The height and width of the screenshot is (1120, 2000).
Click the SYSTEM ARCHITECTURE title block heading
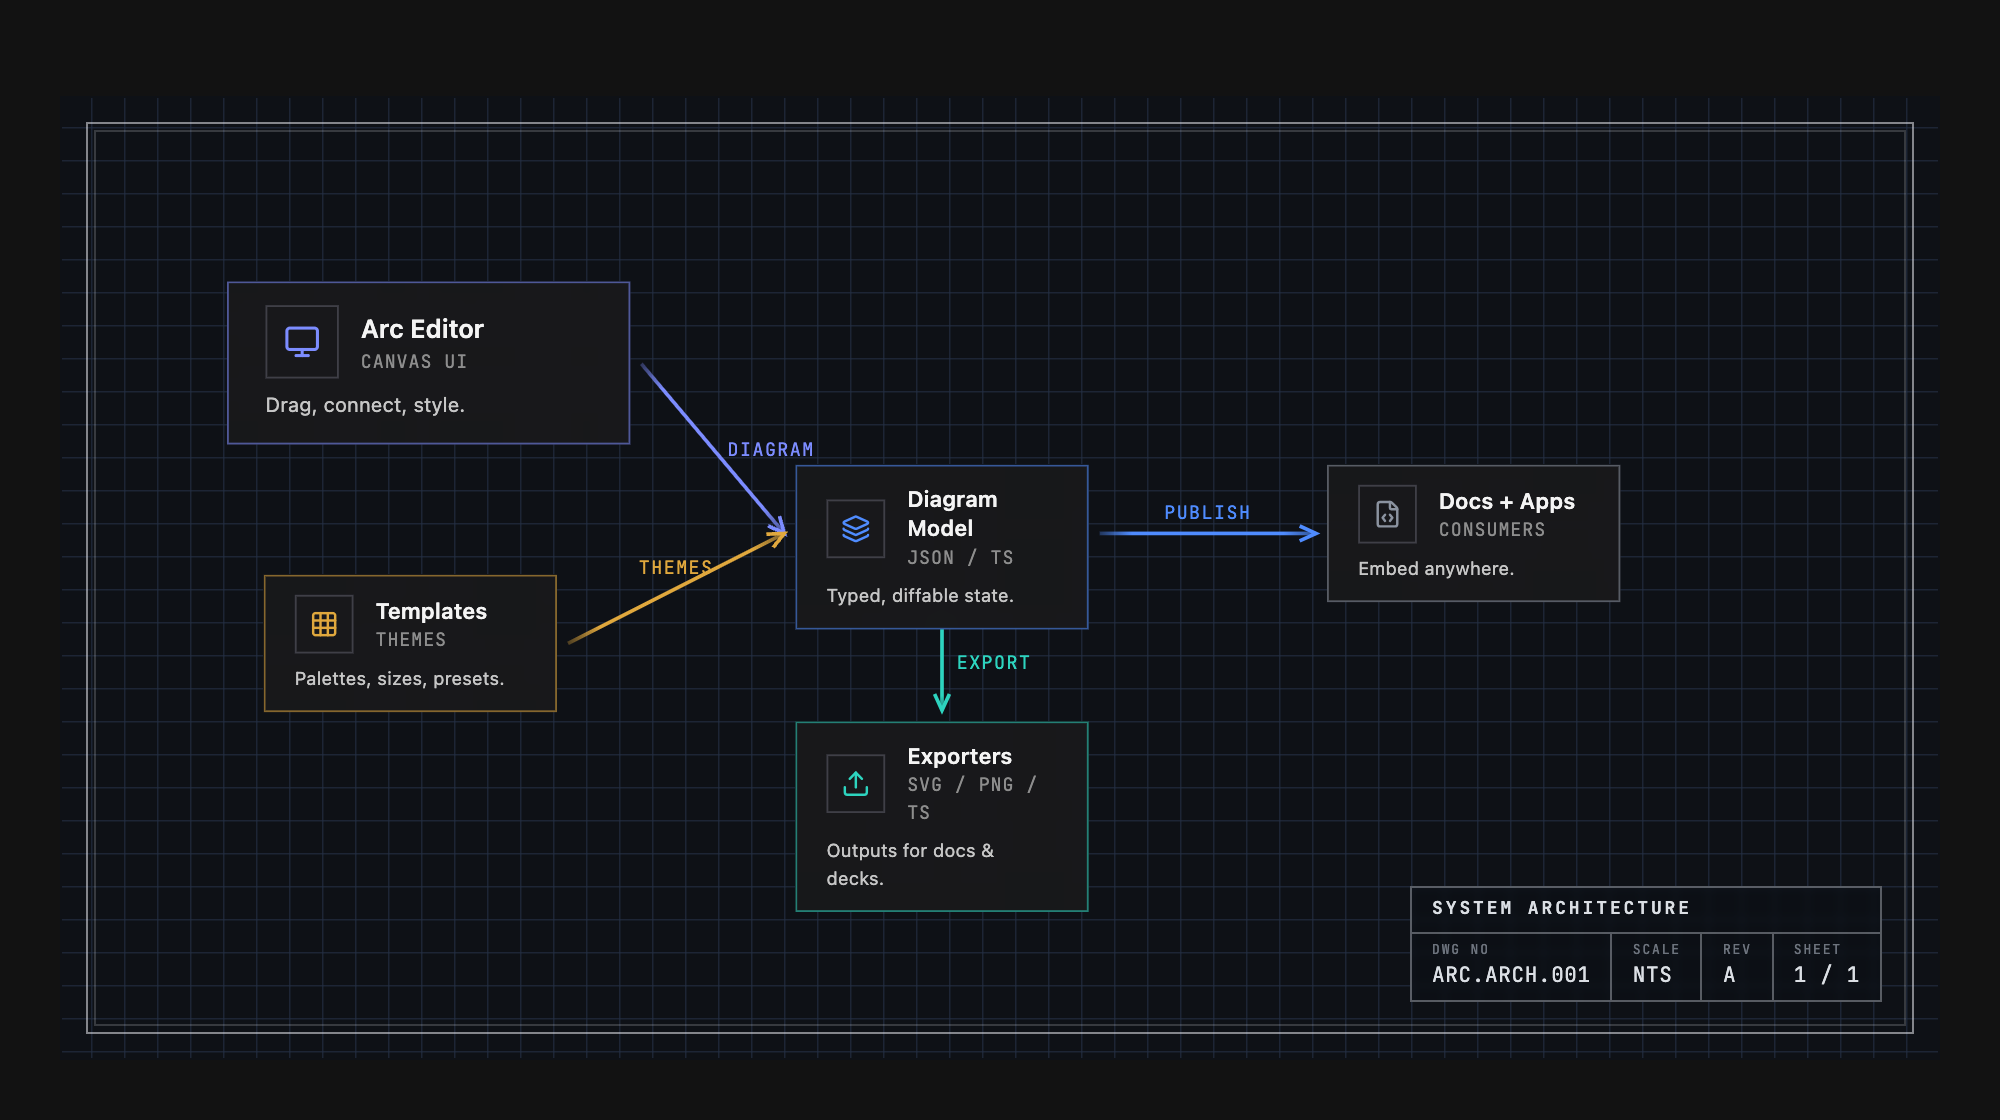point(1561,908)
